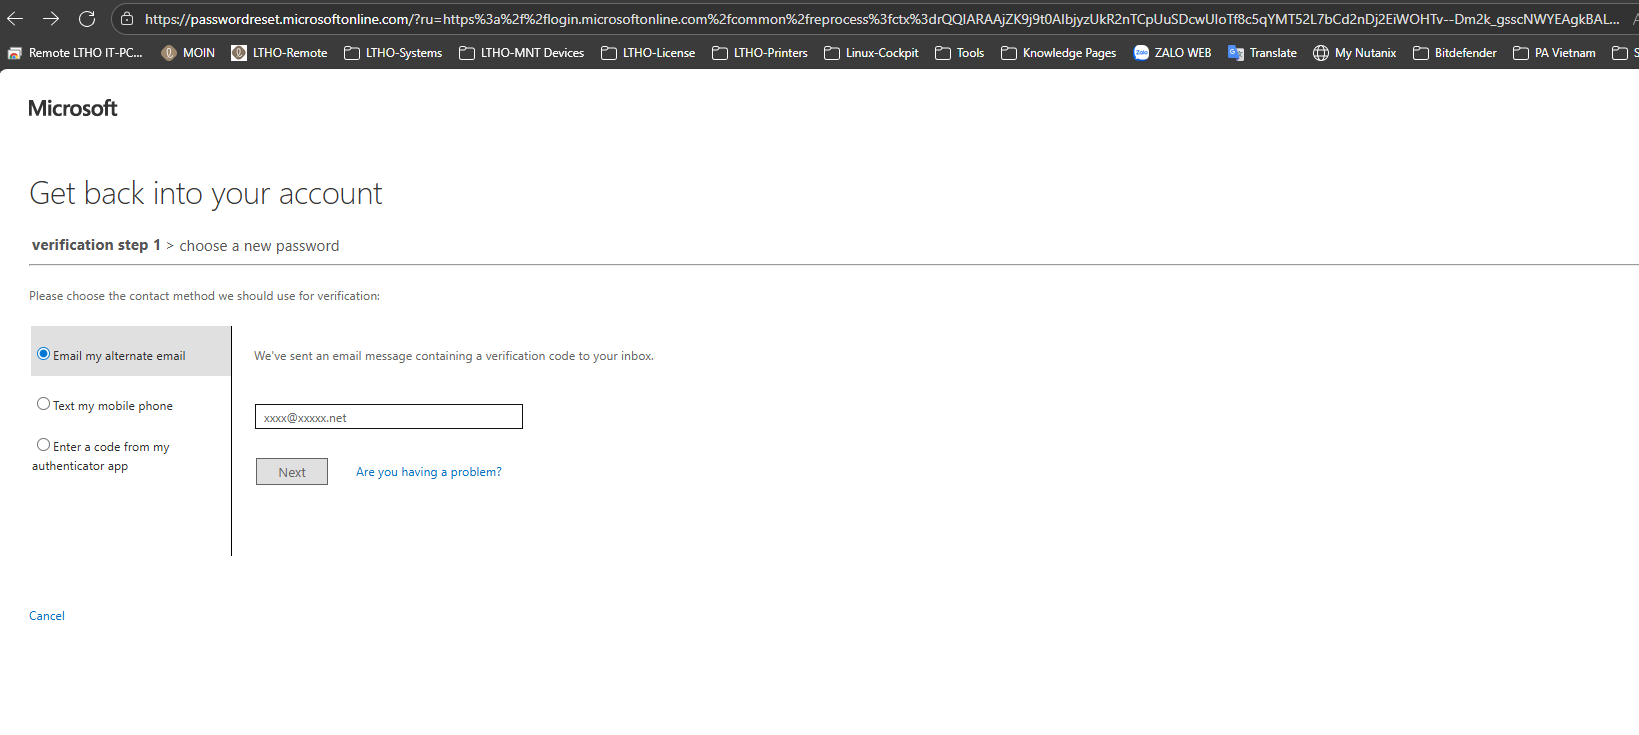Click the 'verification step 1' breadcrumb text
The image size is (1639, 735).
coord(96,245)
